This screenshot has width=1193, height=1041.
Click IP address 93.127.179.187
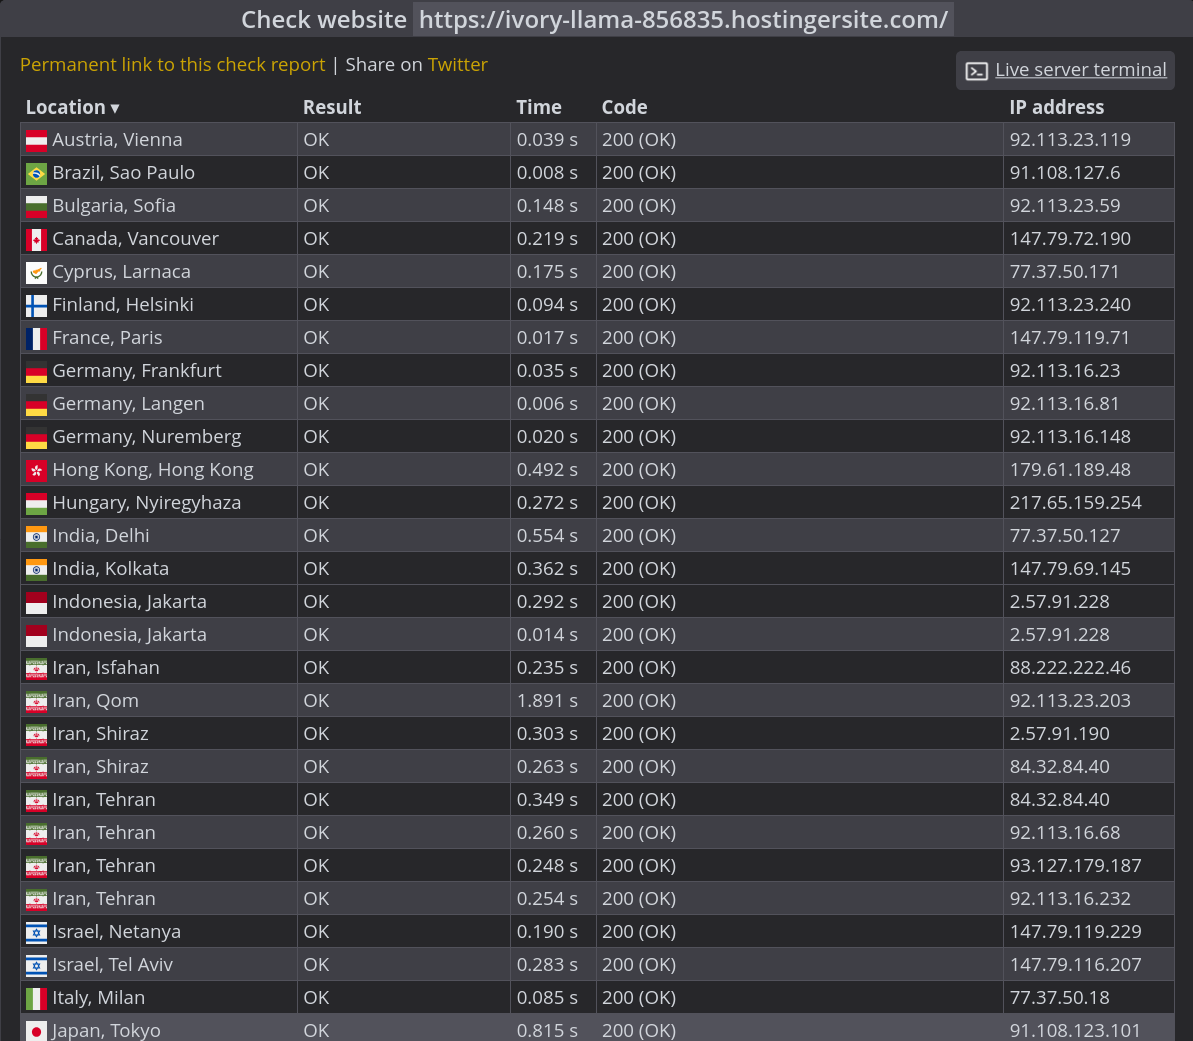click(1075, 865)
